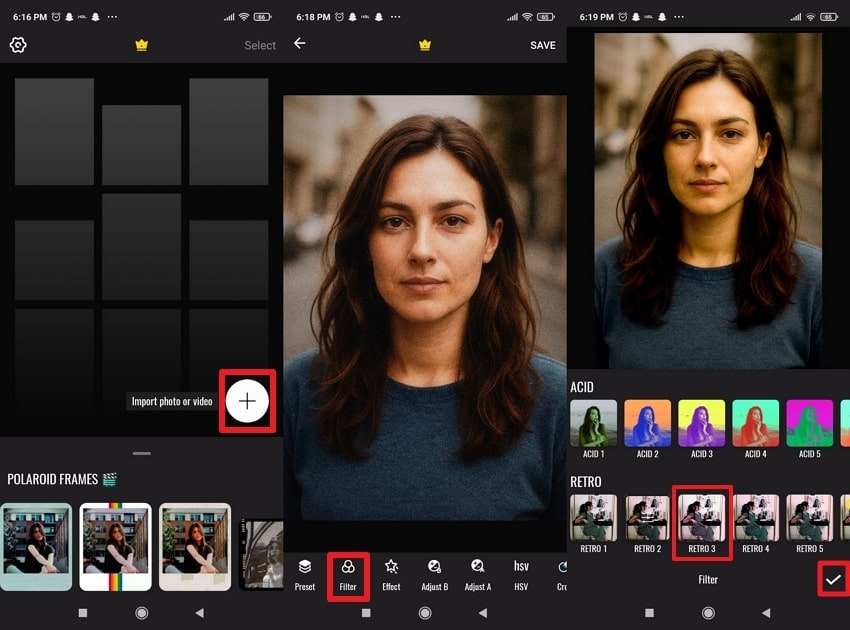Apply the RETRO 4 filter
This screenshot has width=850, height=630.
pos(756,524)
